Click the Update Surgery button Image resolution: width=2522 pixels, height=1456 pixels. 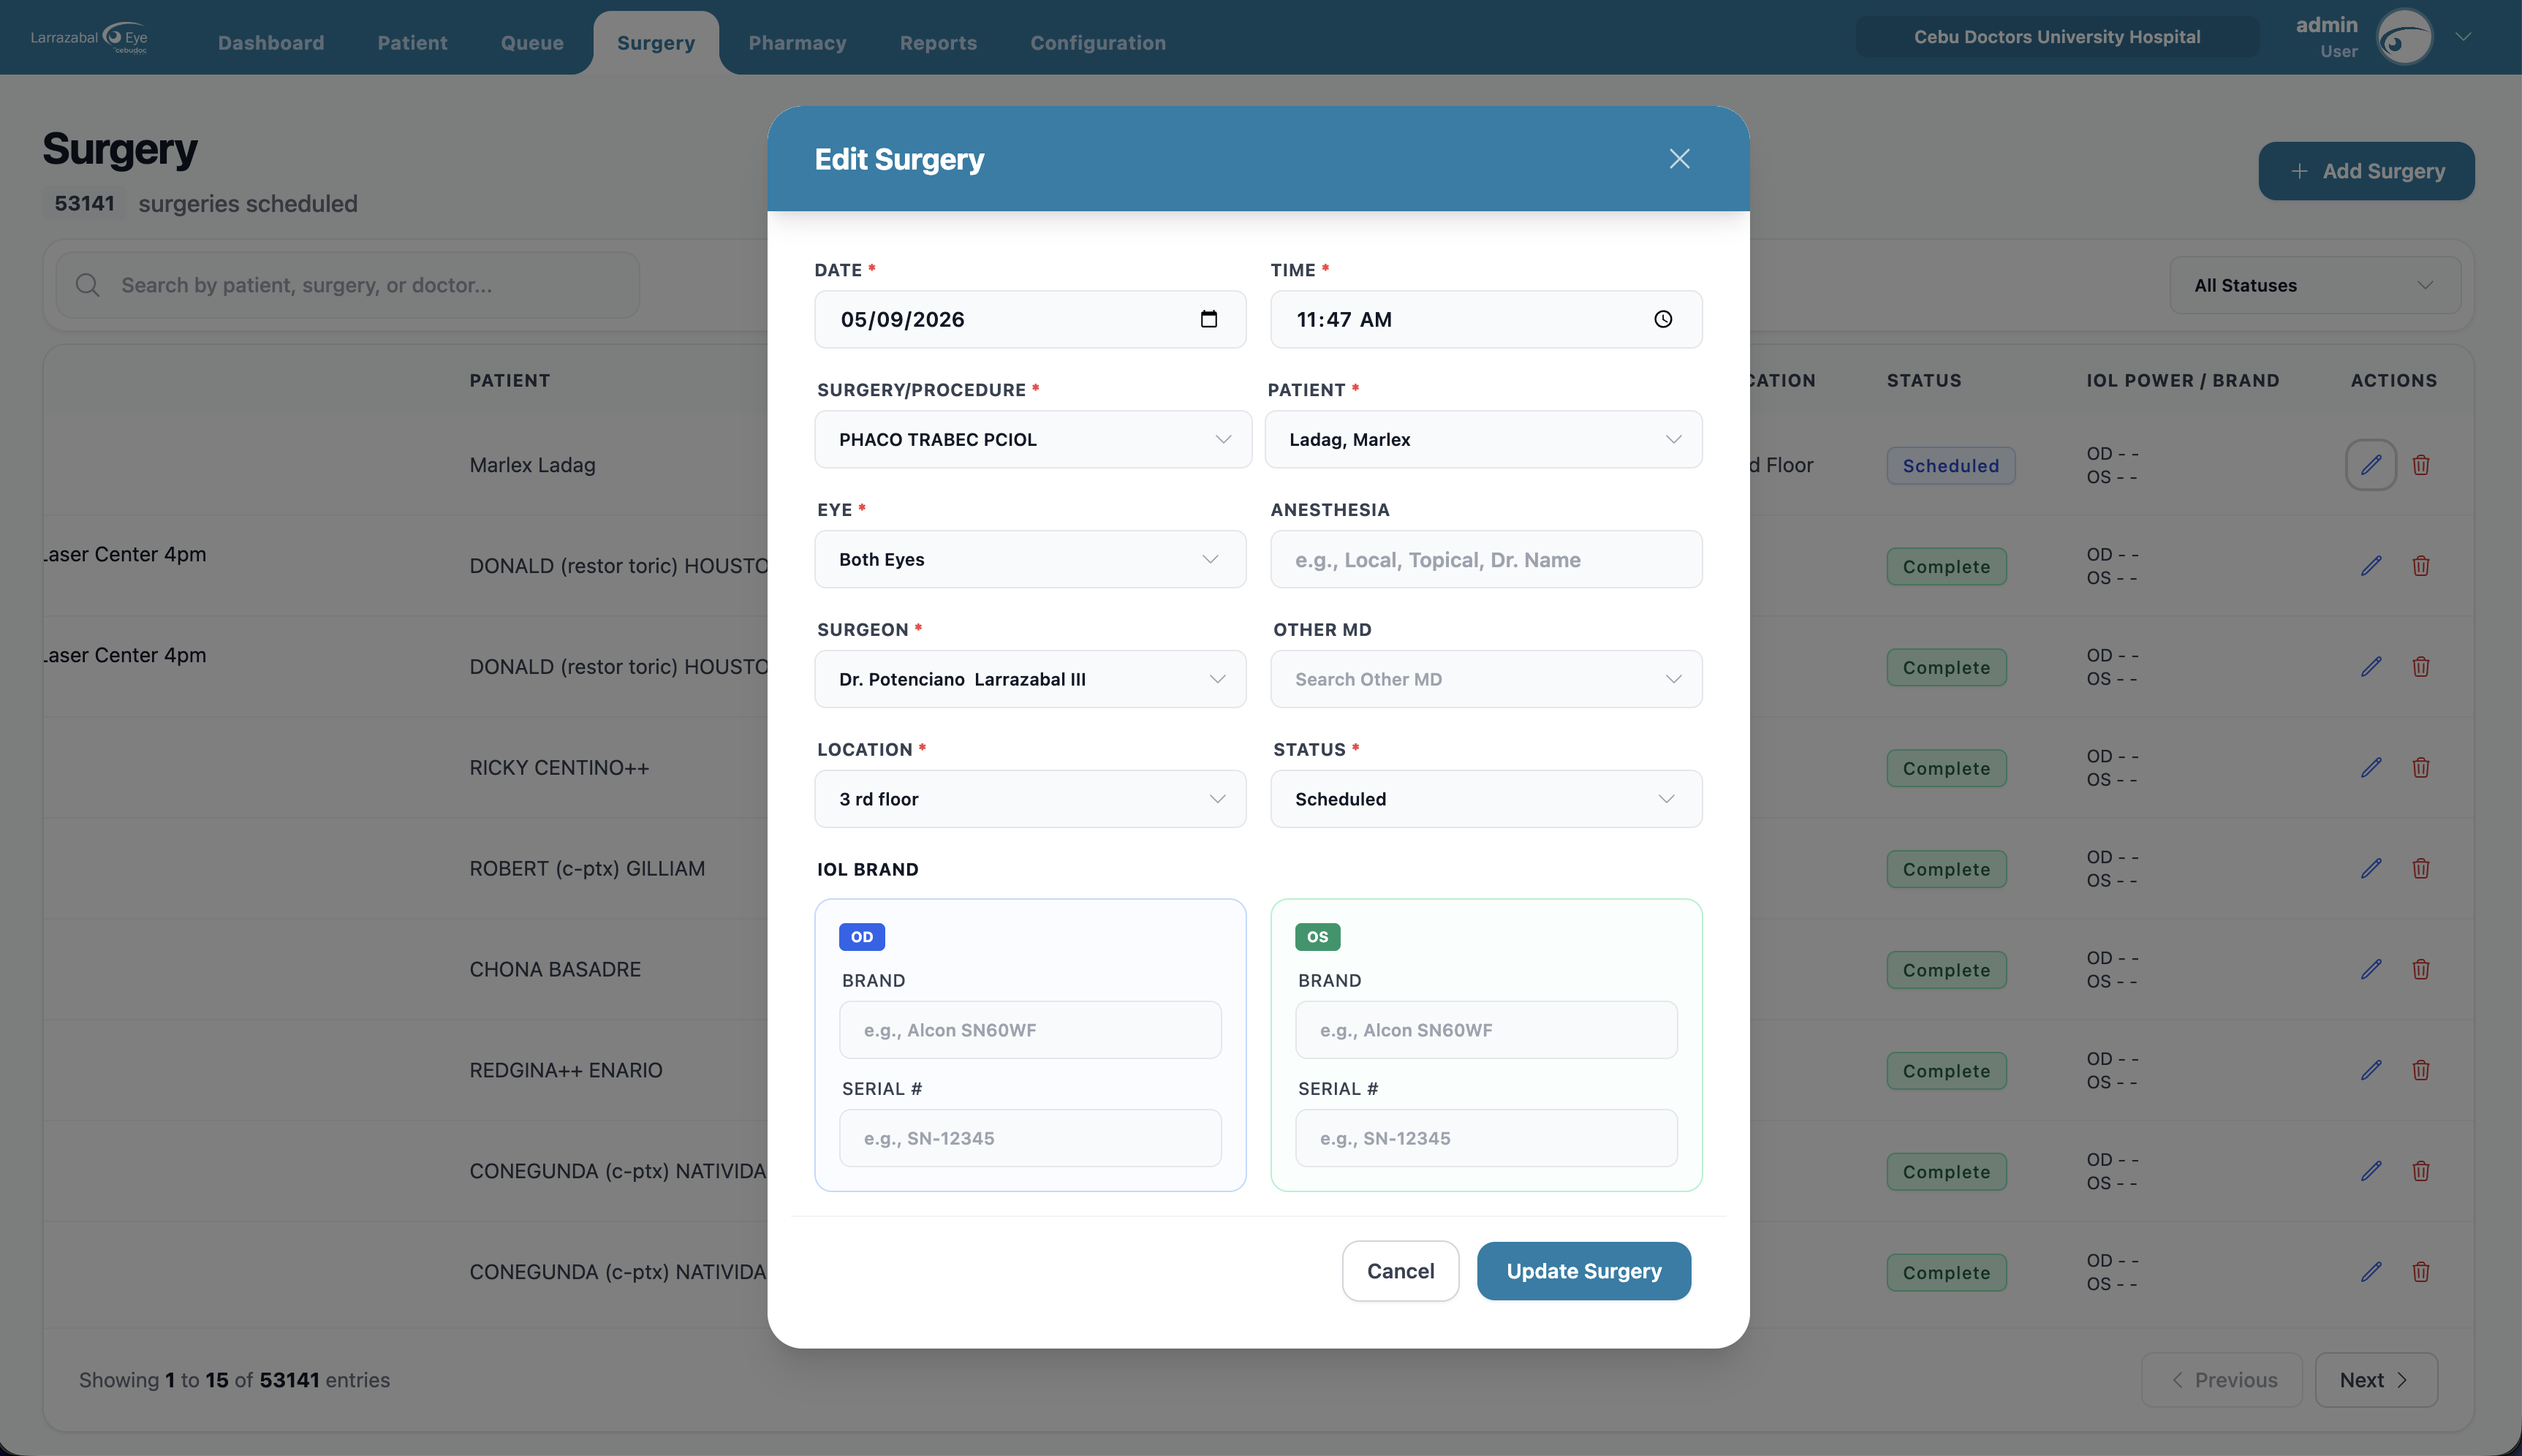[1584, 1271]
